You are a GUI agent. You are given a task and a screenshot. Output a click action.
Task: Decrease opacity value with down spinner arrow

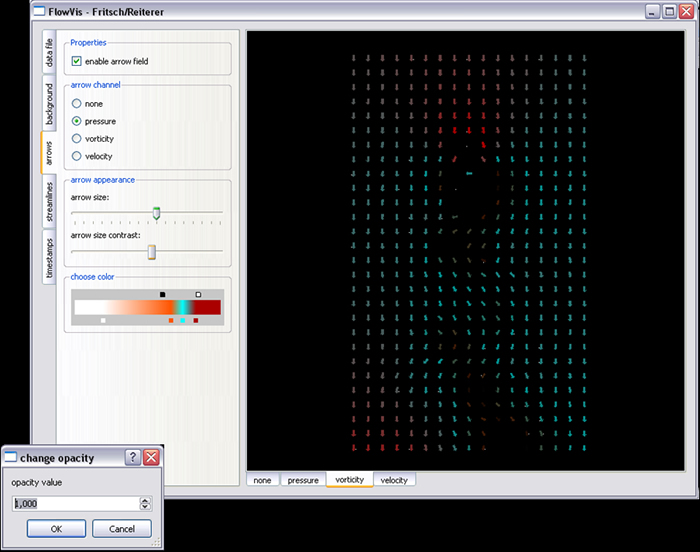pyautogui.click(x=145, y=508)
